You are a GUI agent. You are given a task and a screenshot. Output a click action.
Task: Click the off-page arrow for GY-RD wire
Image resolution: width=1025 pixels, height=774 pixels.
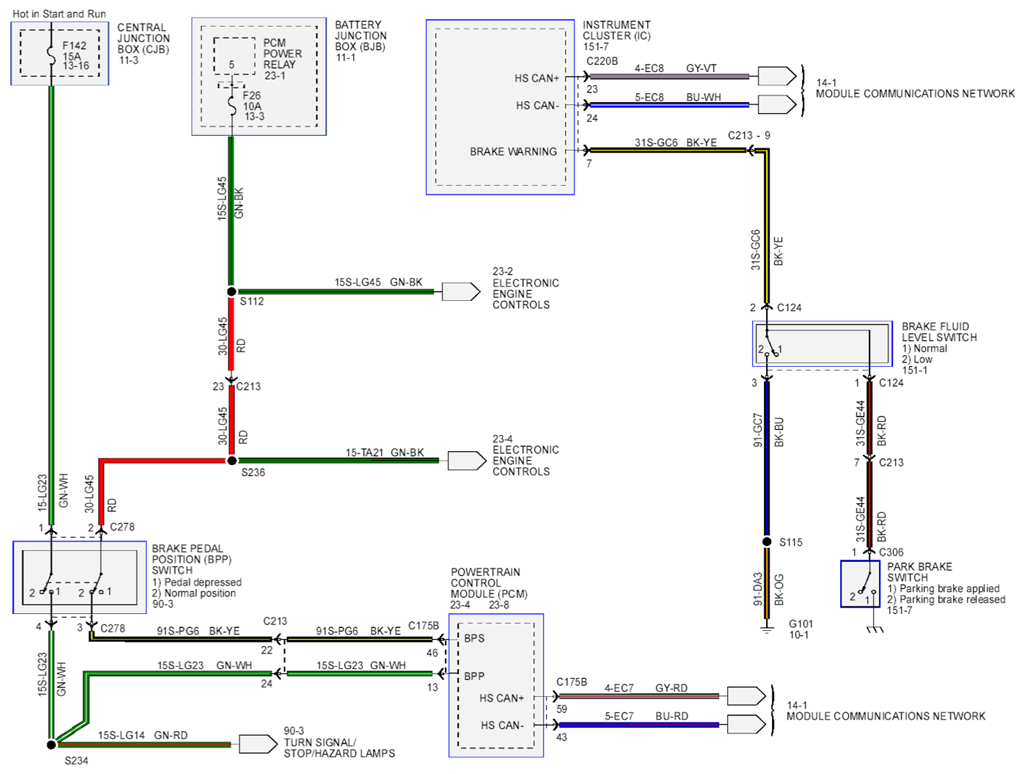pos(746,696)
